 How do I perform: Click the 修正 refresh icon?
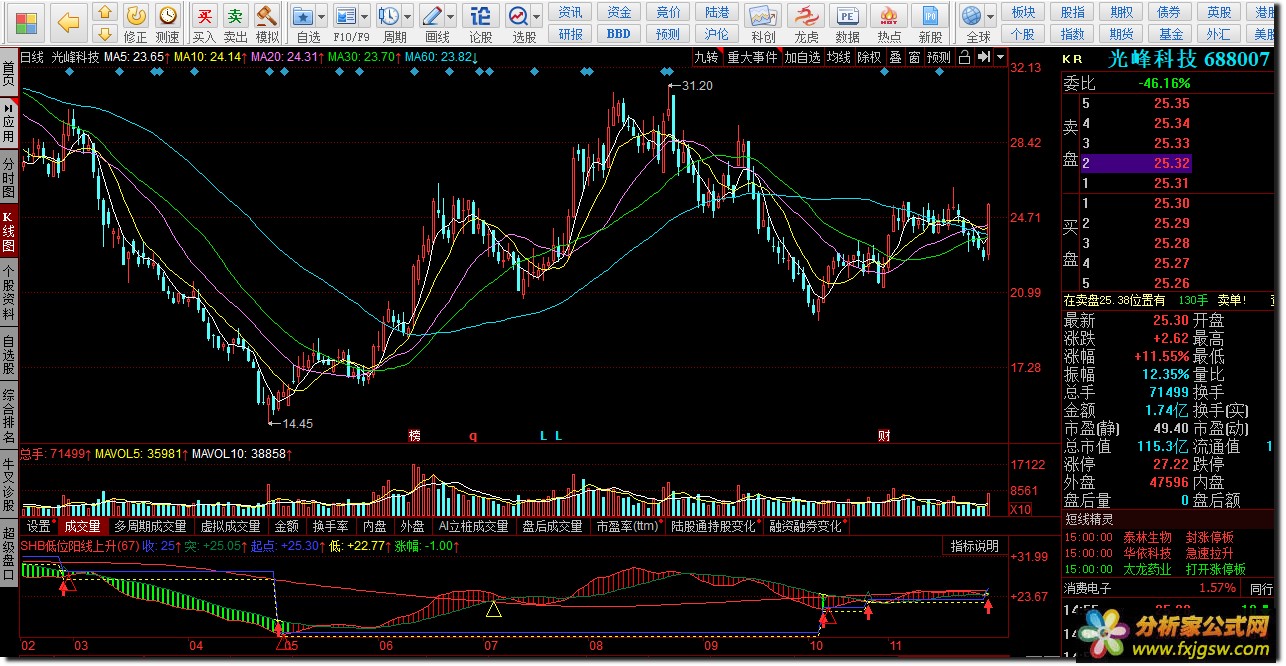click(x=137, y=15)
